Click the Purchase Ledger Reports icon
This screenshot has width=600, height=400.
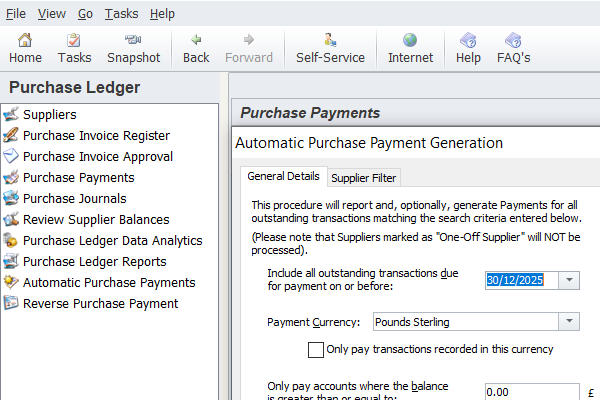coord(11,261)
